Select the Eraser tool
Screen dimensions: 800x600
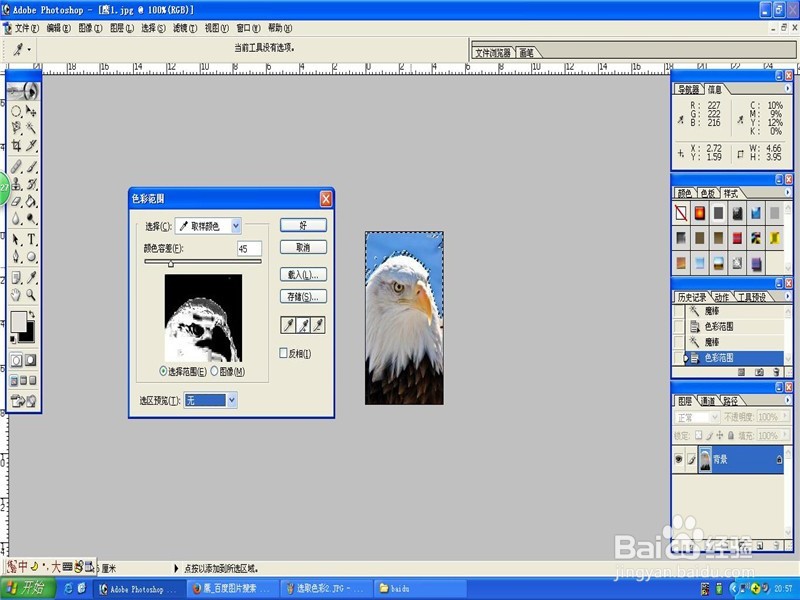pyautogui.click(x=16, y=201)
